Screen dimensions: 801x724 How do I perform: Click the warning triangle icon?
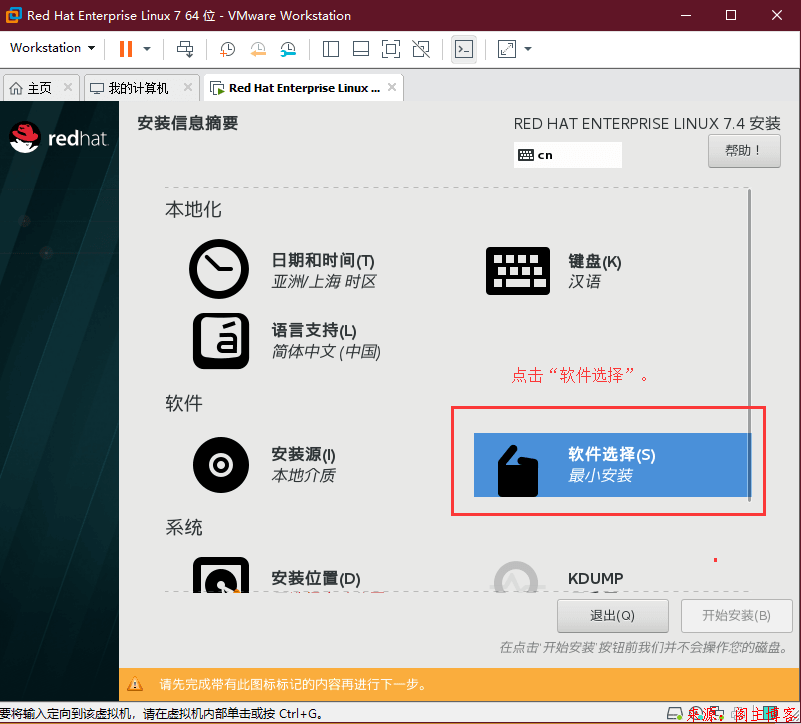pyautogui.click(x=135, y=684)
